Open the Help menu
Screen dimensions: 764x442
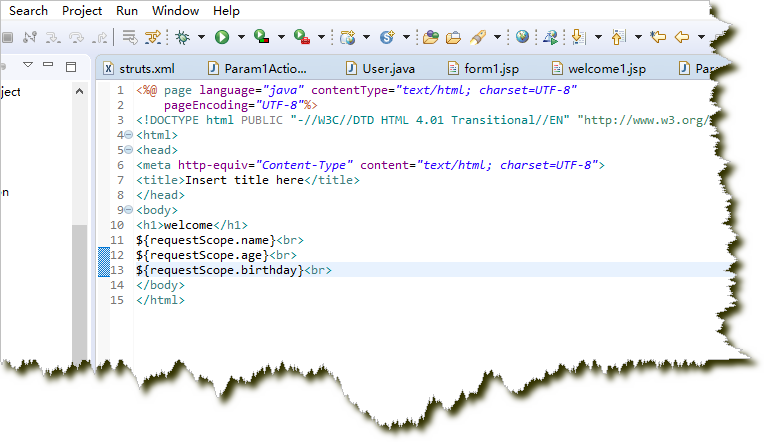(x=226, y=11)
